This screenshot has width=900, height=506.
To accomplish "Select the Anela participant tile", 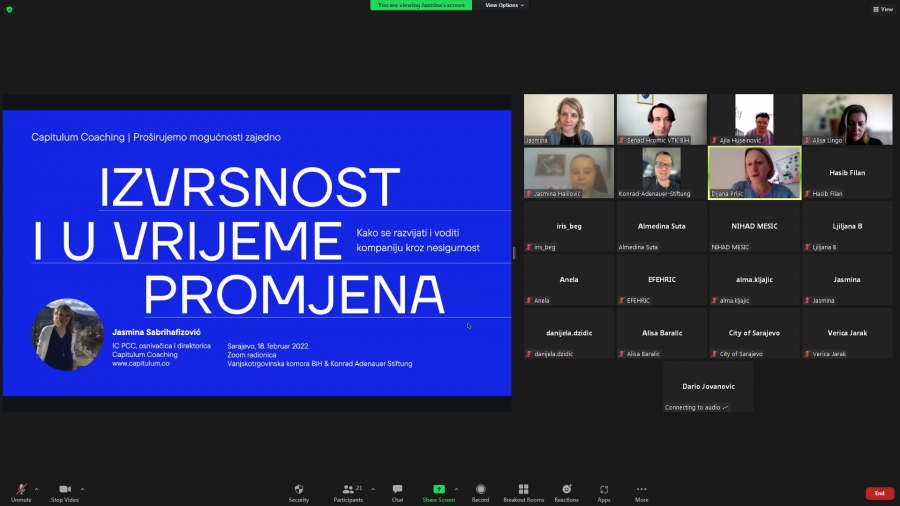I will (x=569, y=279).
